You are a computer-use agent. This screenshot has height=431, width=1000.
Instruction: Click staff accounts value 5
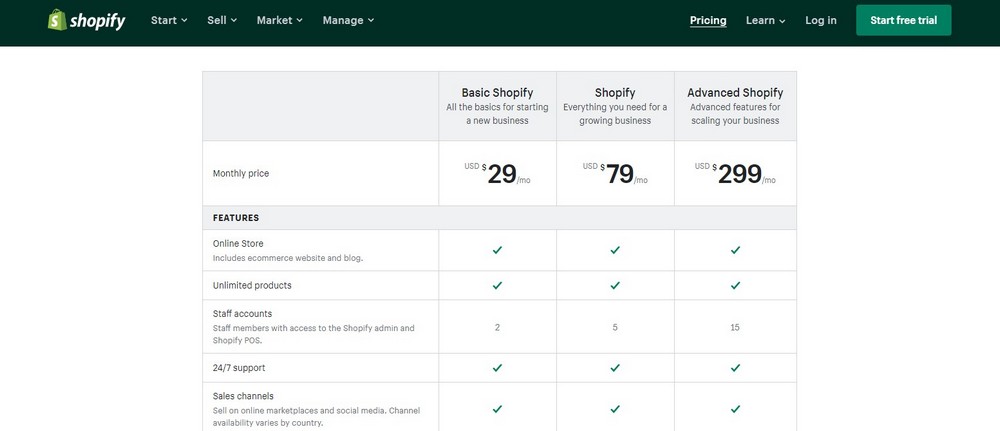pyautogui.click(x=615, y=327)
